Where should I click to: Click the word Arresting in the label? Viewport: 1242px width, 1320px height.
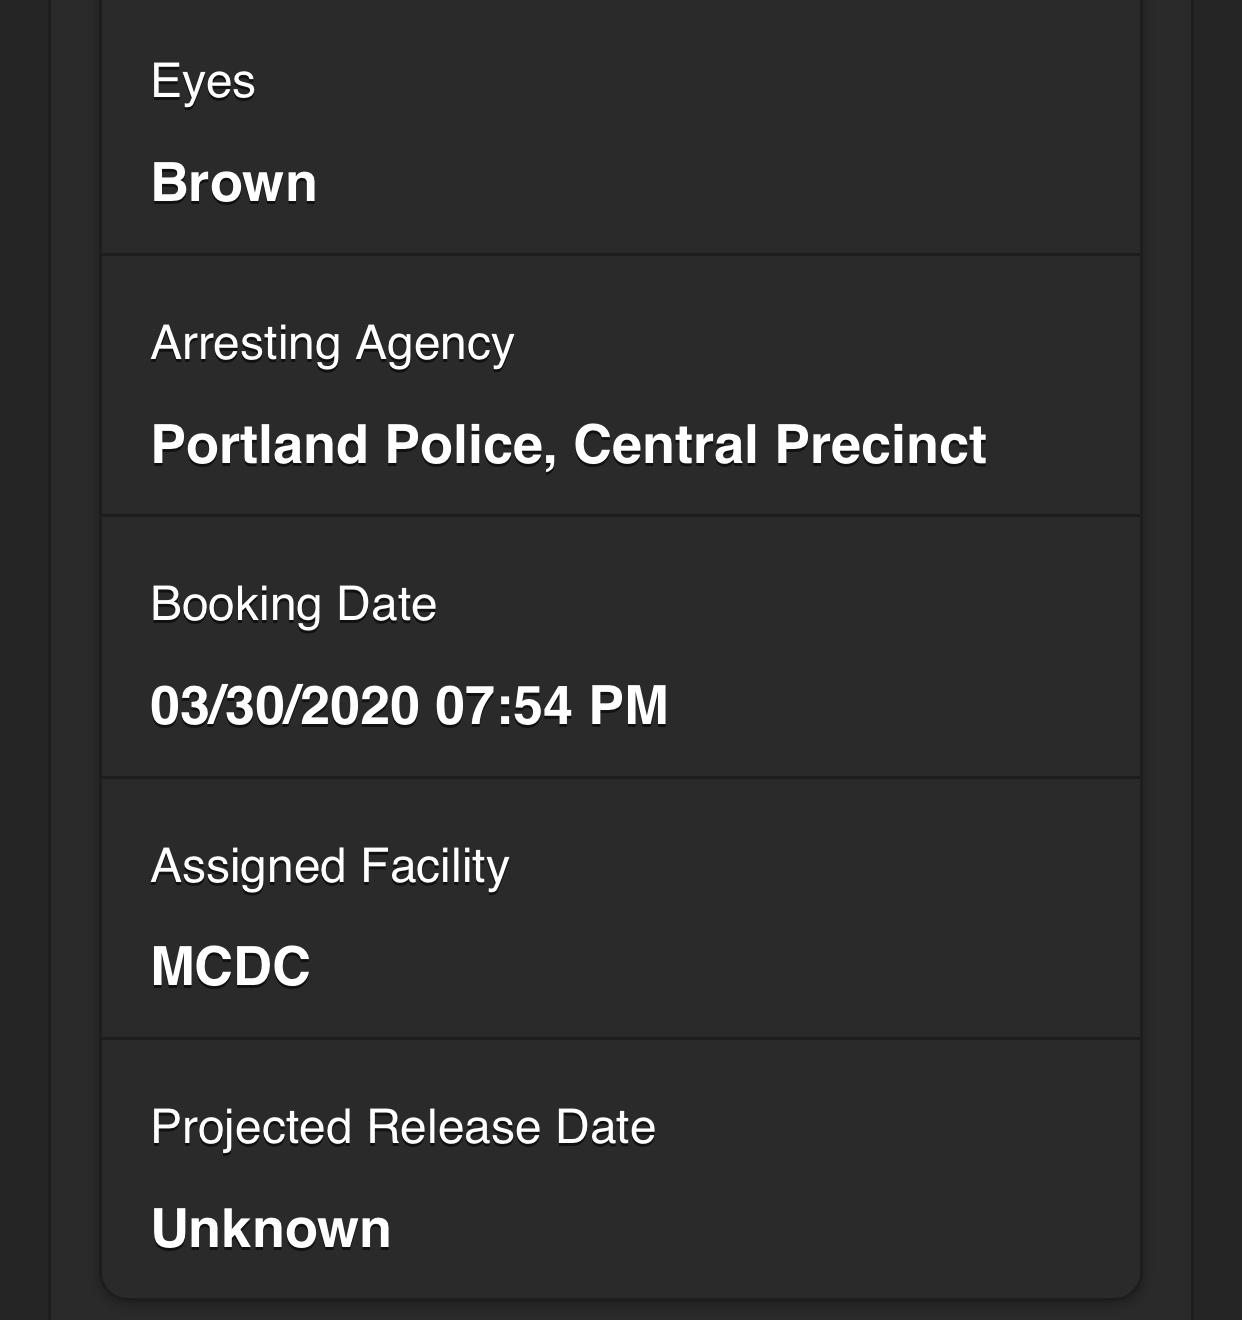coord(246,345)
